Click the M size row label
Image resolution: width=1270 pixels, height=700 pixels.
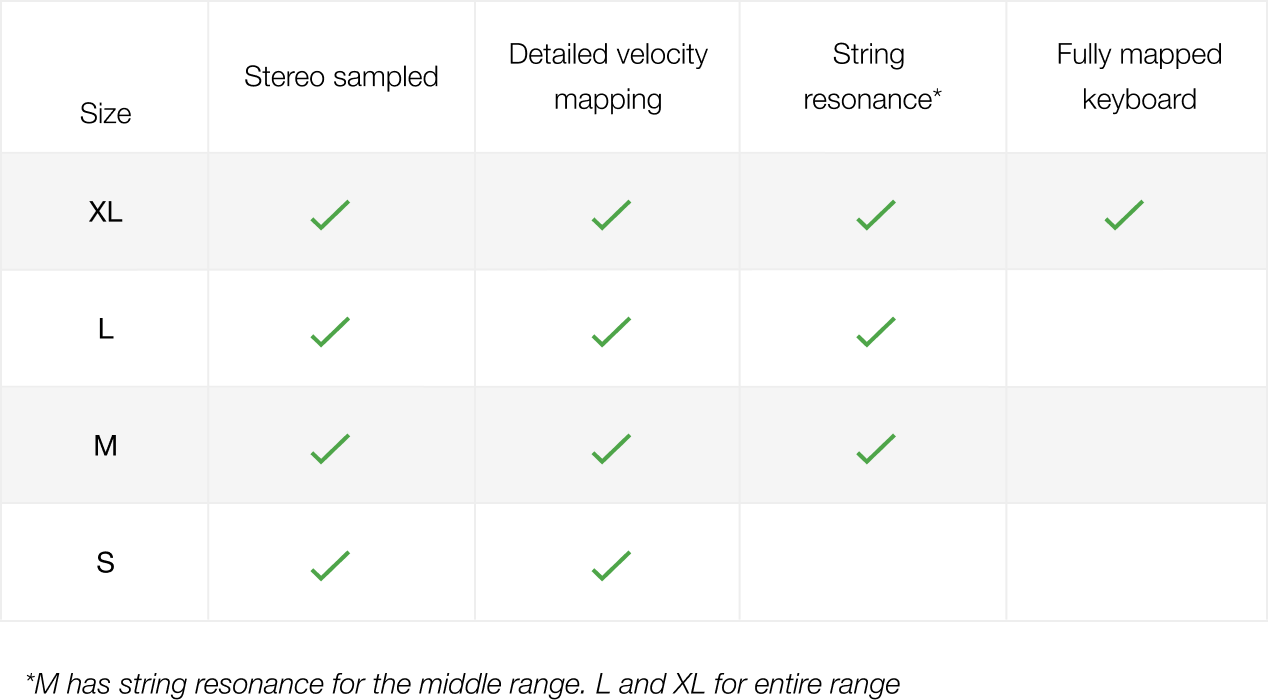click(x=105, y=446)
